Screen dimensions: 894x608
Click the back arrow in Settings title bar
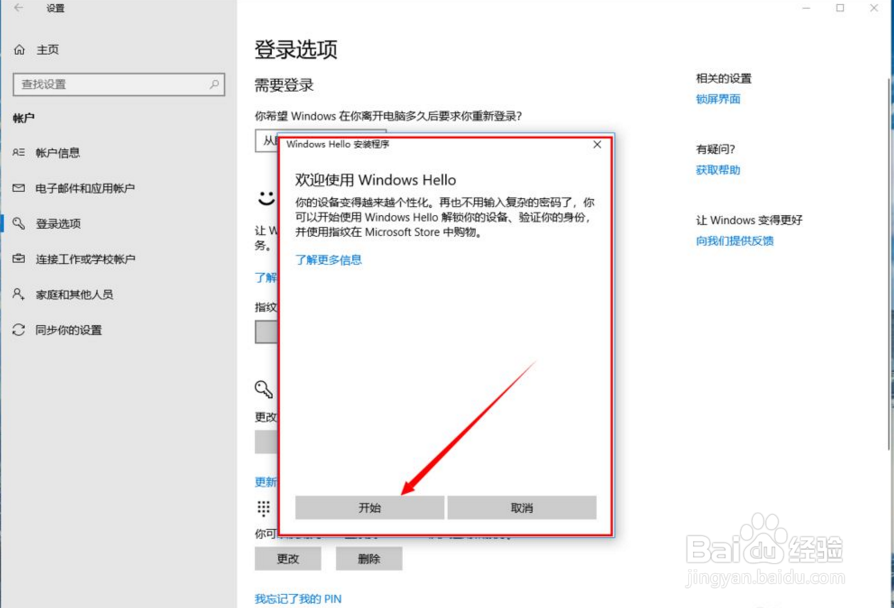18,8
